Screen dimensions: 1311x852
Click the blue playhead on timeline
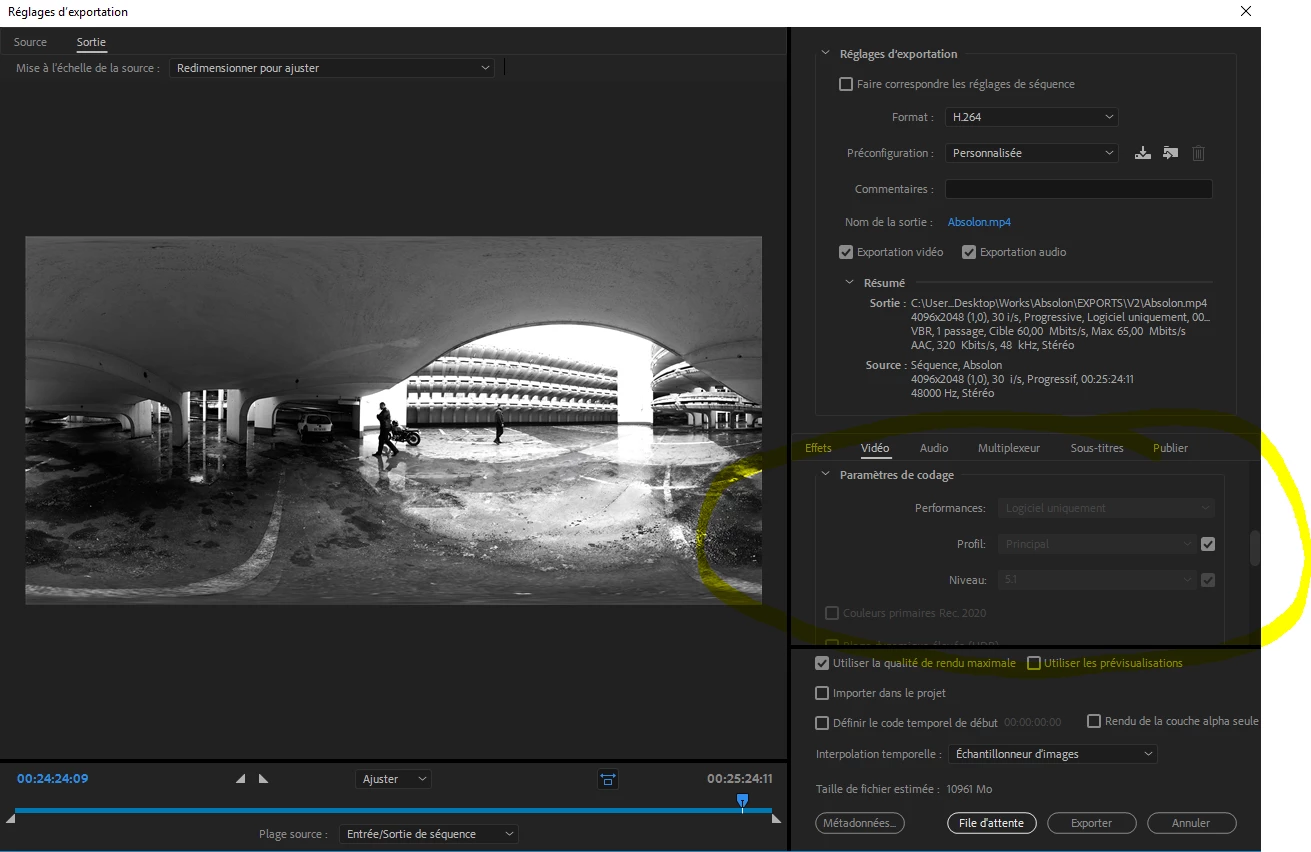pos(742,801)
